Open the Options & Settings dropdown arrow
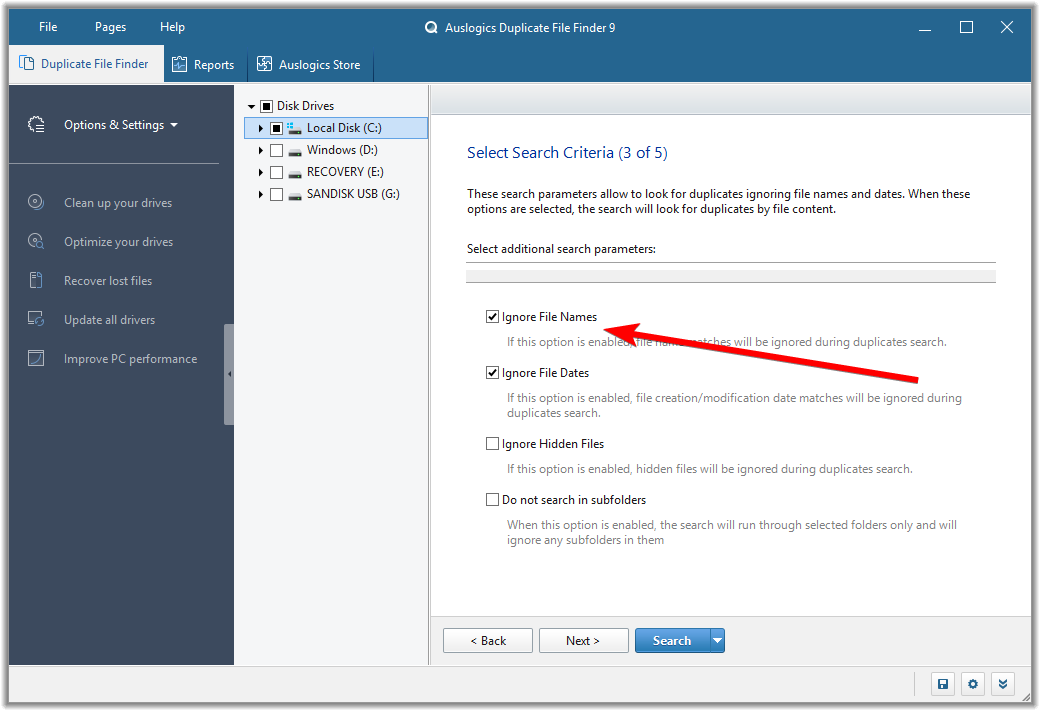 click(x=174, y=125)
